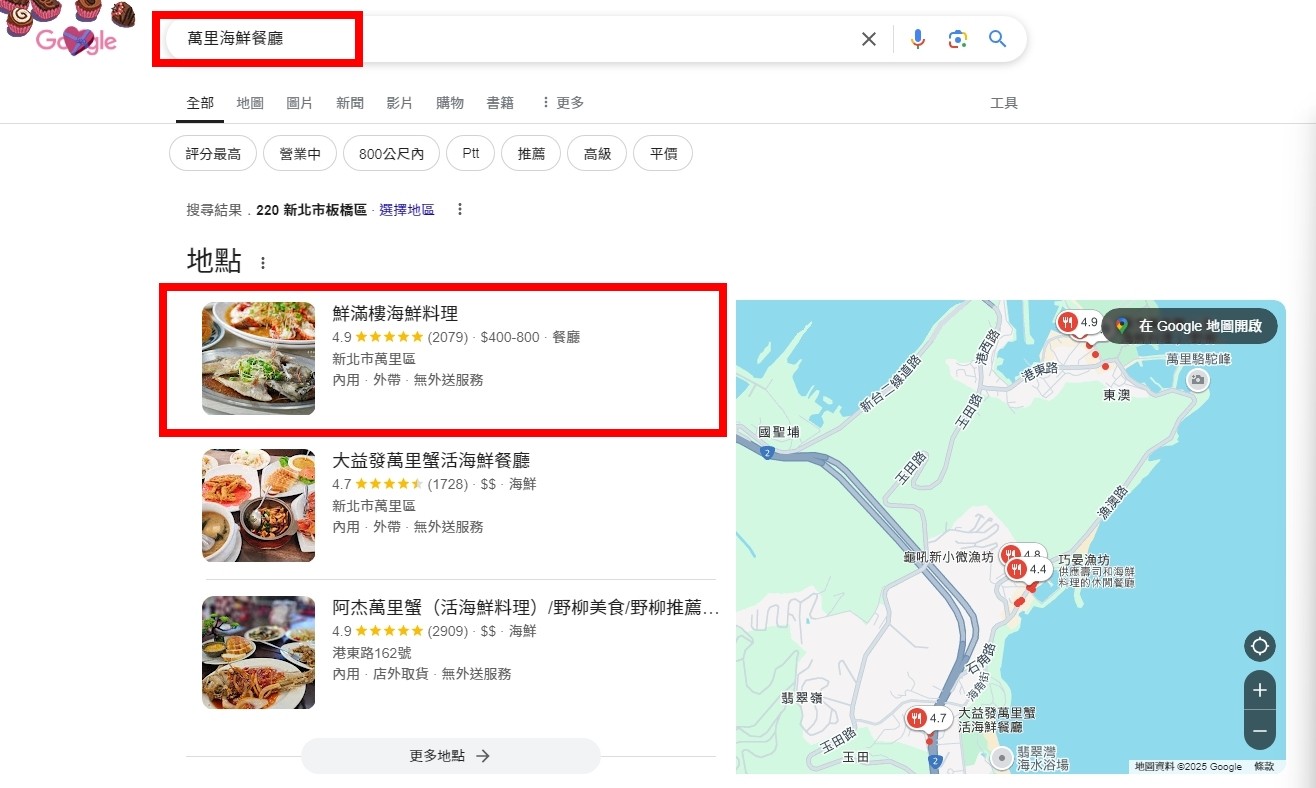Viewport: 1316px width, 788px height.
Task: Click 在 Google 地圖開啟 button
Action: click(1189, 326)
